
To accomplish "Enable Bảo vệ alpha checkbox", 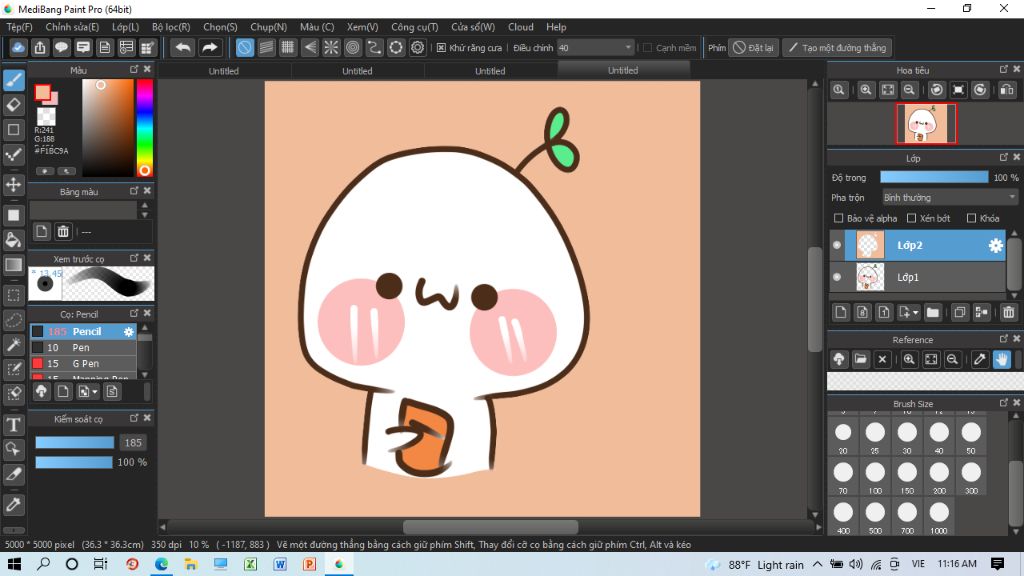I will (839, 218).
